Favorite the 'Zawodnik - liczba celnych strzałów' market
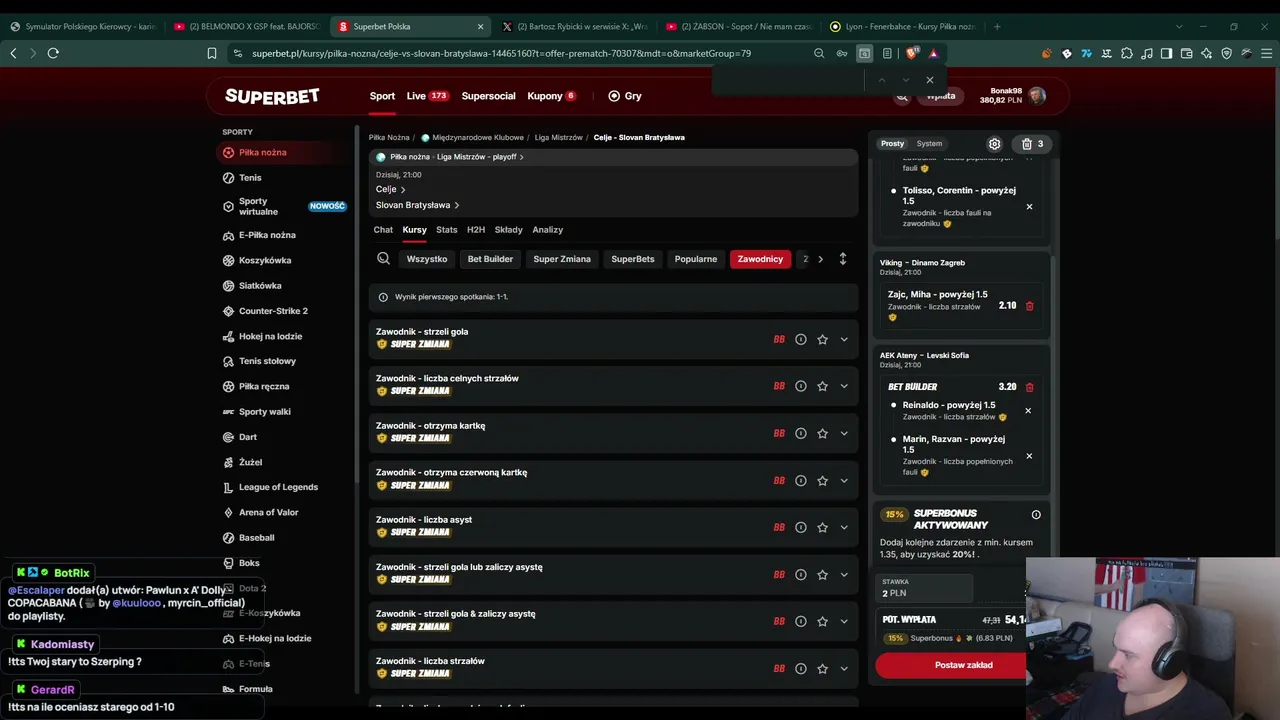Image resolution: width=1280 pixels, height=720 pixels. [822, 386]
